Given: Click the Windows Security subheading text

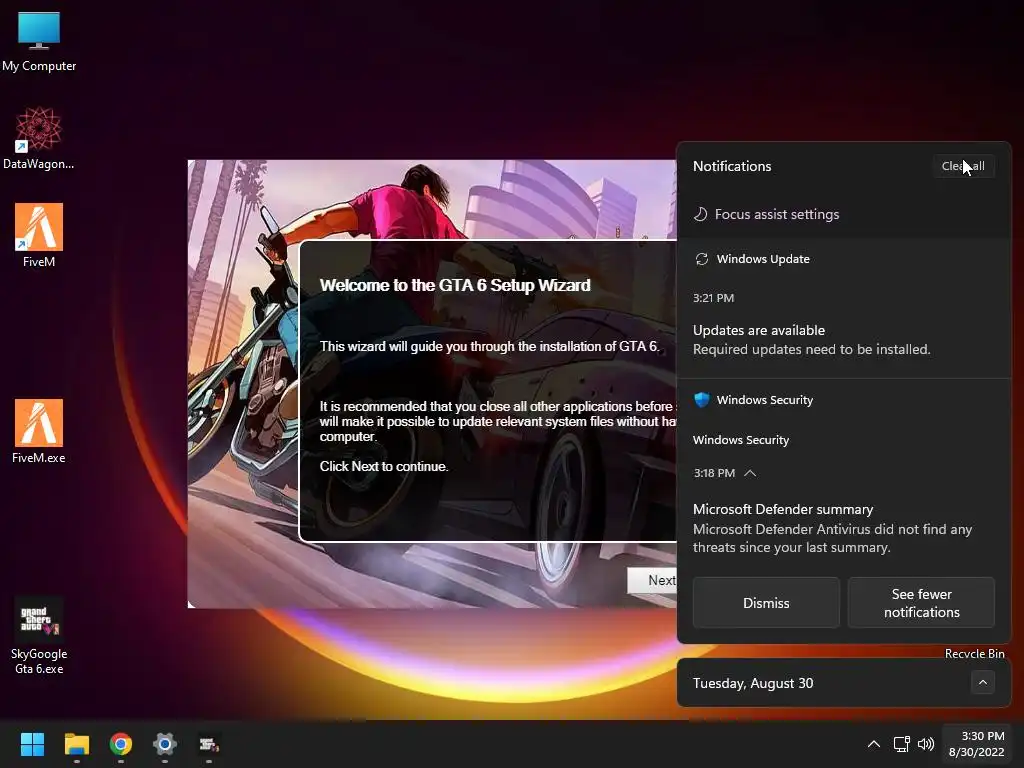Looking at the screenshot, I should pos(741,440).
